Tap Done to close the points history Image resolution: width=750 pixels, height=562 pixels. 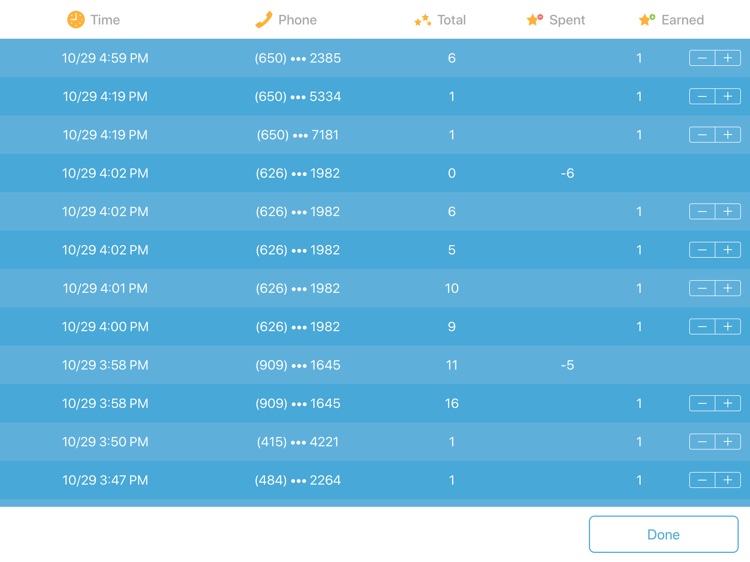(x=663, y=534)
